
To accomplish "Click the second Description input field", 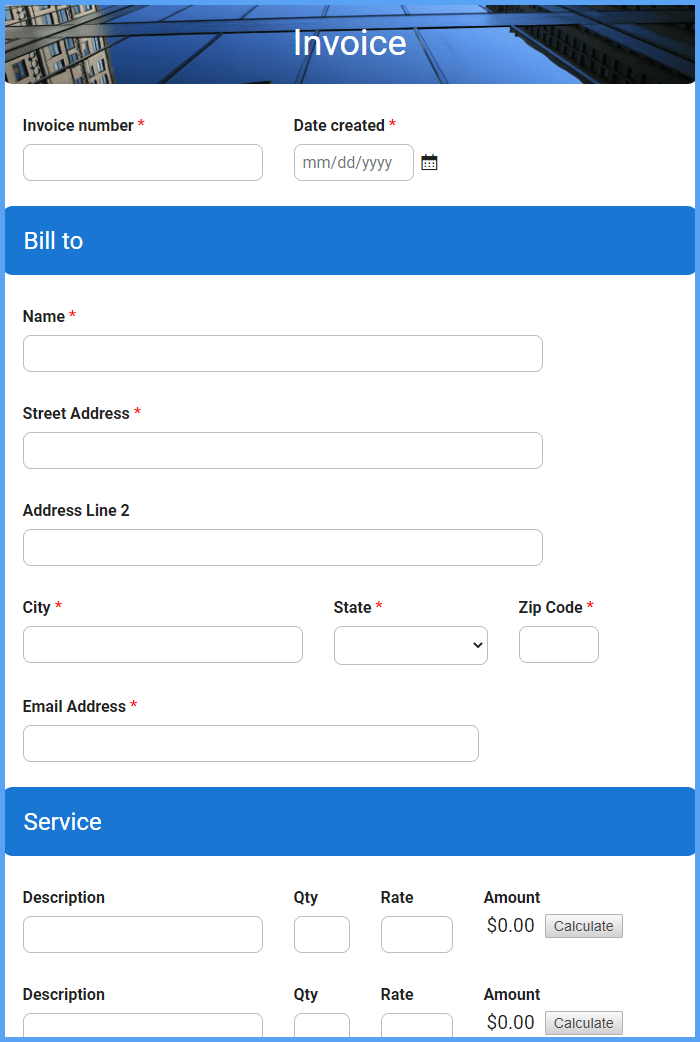I will (143, 1025).
